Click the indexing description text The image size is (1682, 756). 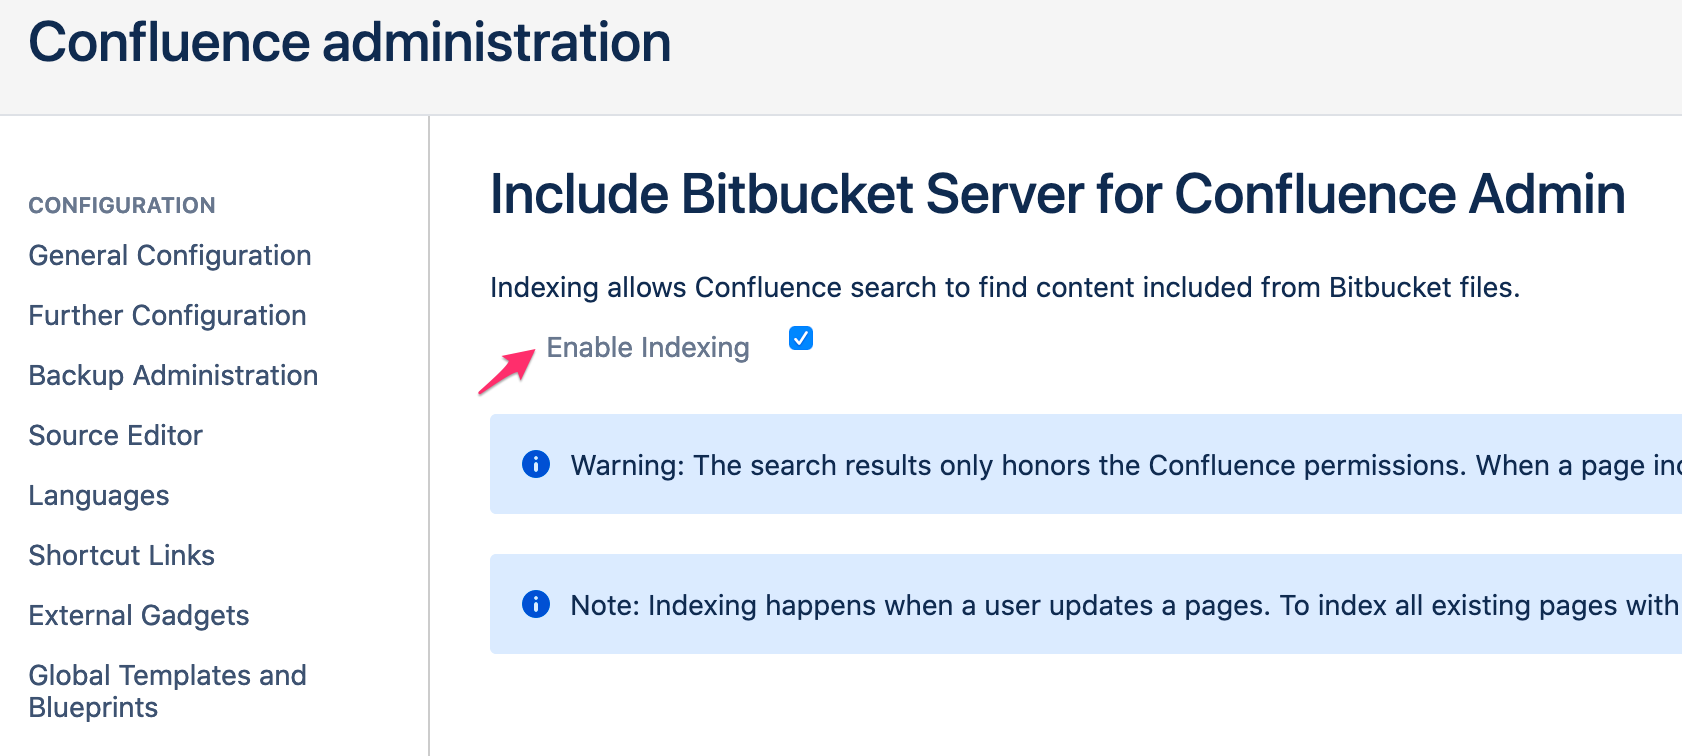1004,288
